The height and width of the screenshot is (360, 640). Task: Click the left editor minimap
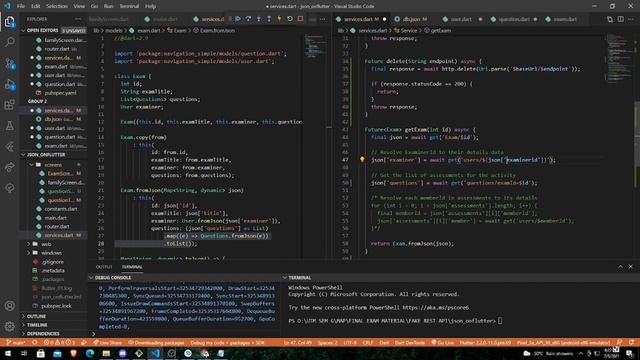tap(316, 47)
